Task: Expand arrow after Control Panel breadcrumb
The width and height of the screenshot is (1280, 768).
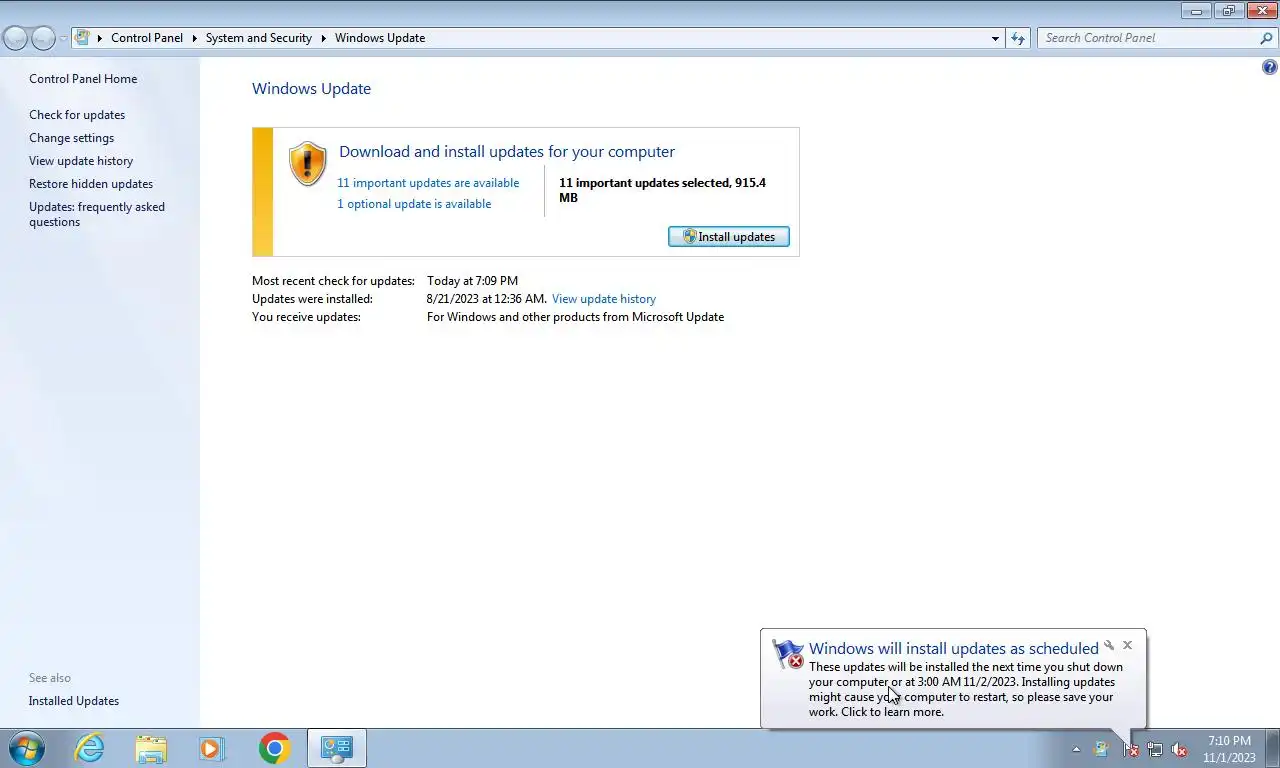Action: (194, 38)
